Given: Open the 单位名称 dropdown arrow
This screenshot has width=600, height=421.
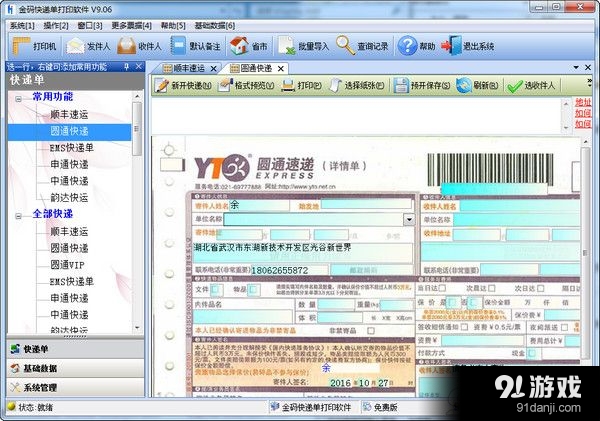Looking at the screenshot, I should coord(409,219).
